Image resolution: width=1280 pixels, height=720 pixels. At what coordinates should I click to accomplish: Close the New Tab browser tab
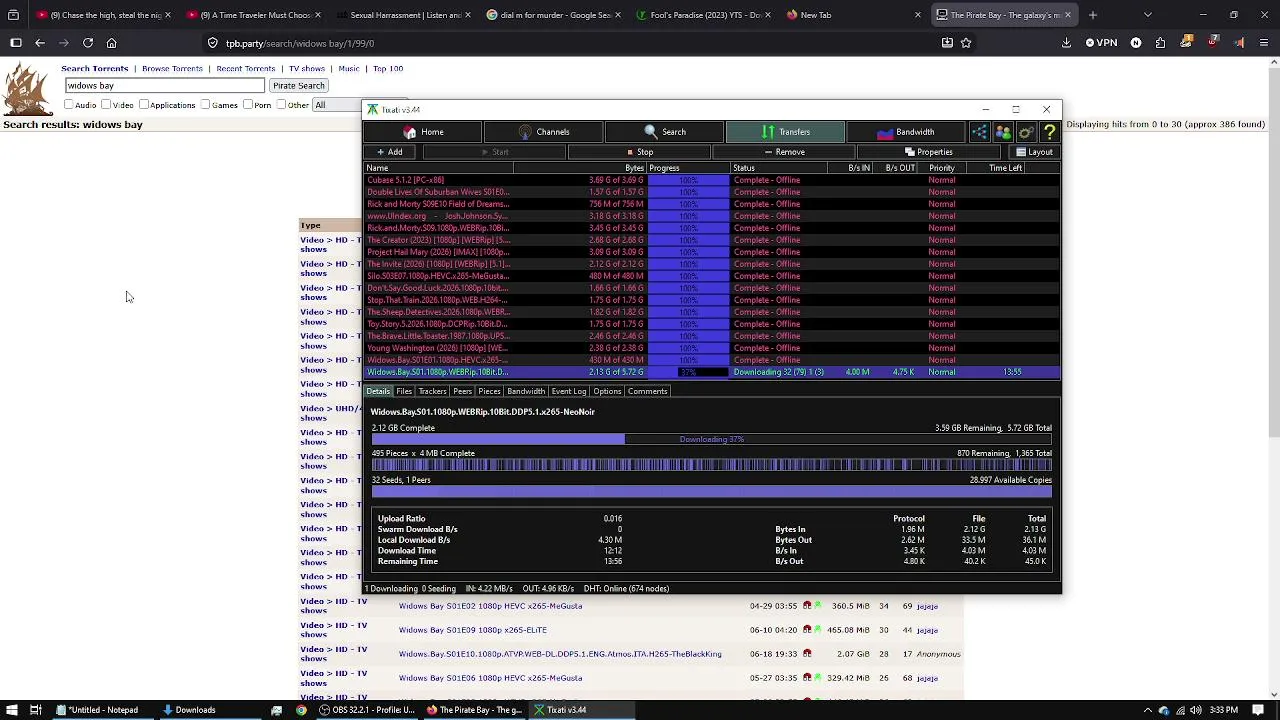pos(918,15)
